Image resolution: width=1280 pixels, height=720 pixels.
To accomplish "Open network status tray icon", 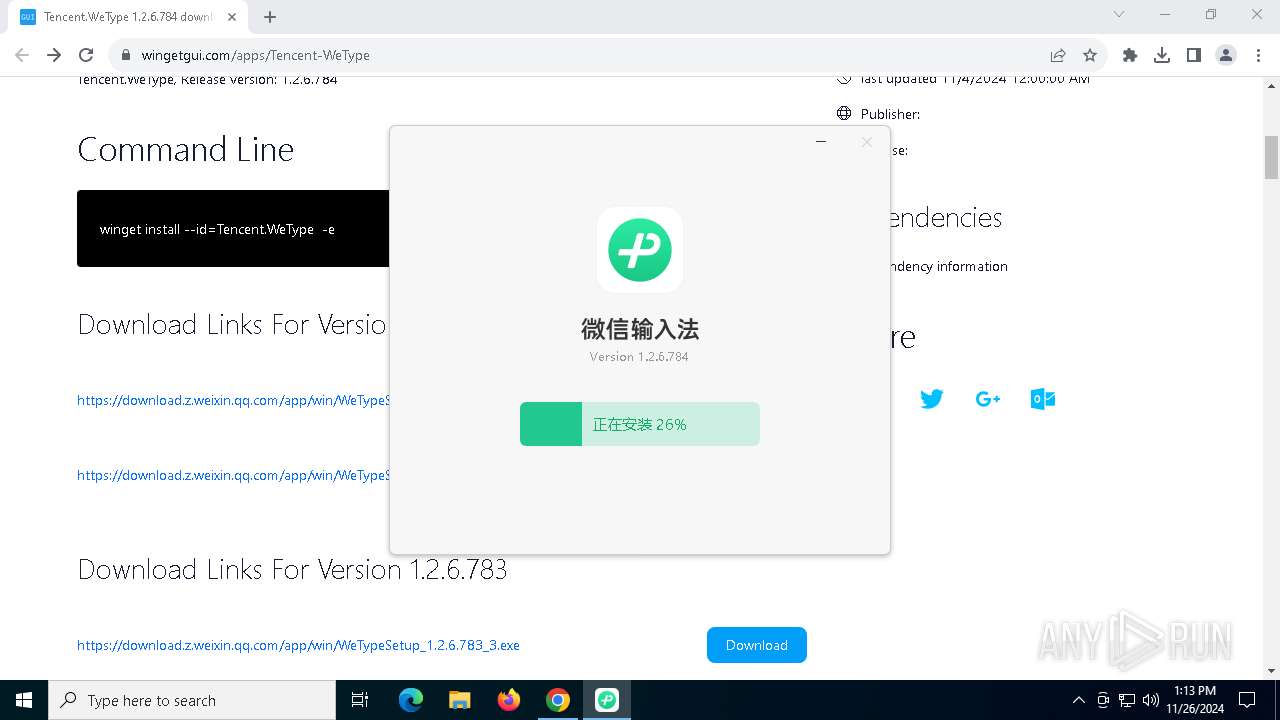I will click(x=1127, y=700).
